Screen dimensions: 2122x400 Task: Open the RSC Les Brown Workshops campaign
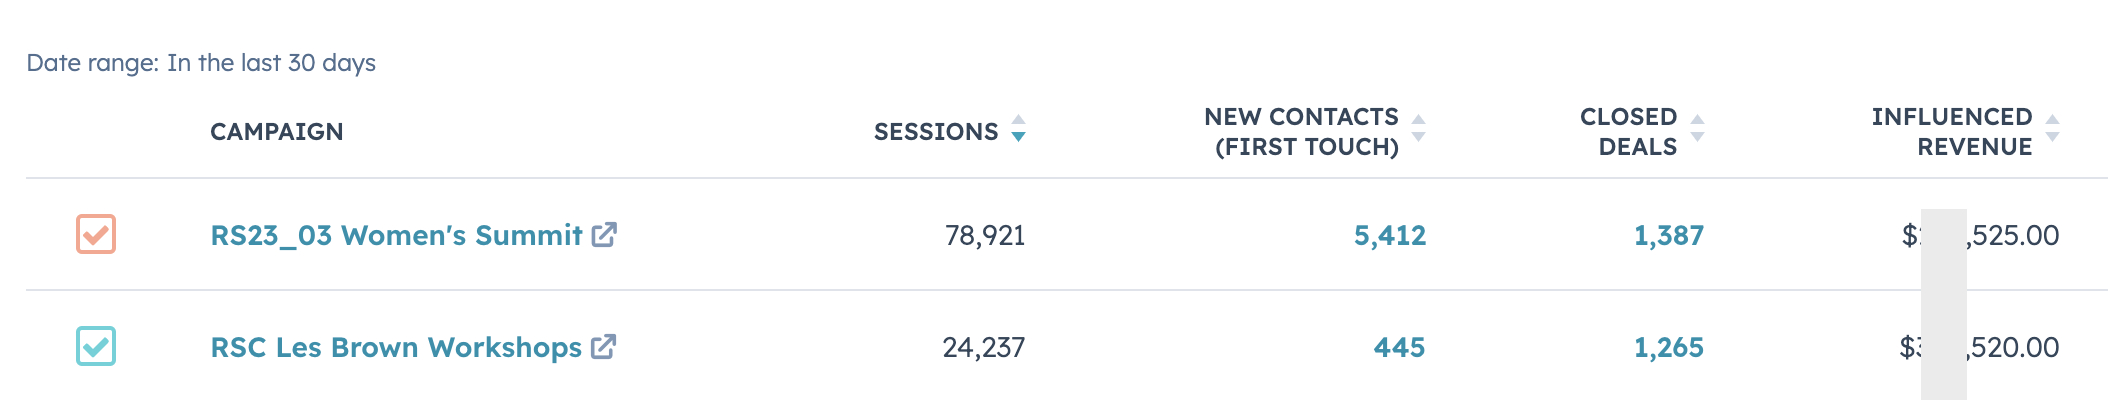click(x=396, y=347)
